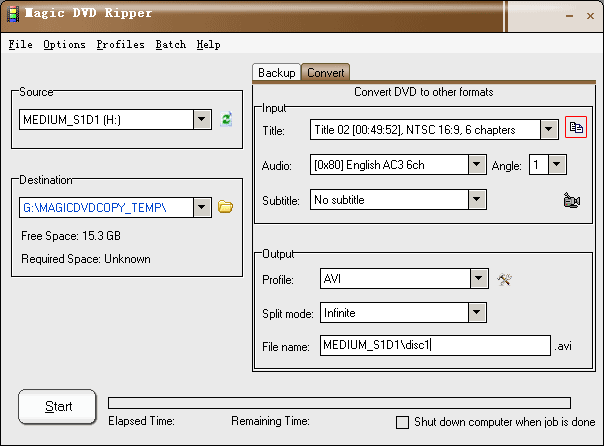Screen dimensions: 604x446
Task: Open the File menu
Action: (x=20, y=45)
